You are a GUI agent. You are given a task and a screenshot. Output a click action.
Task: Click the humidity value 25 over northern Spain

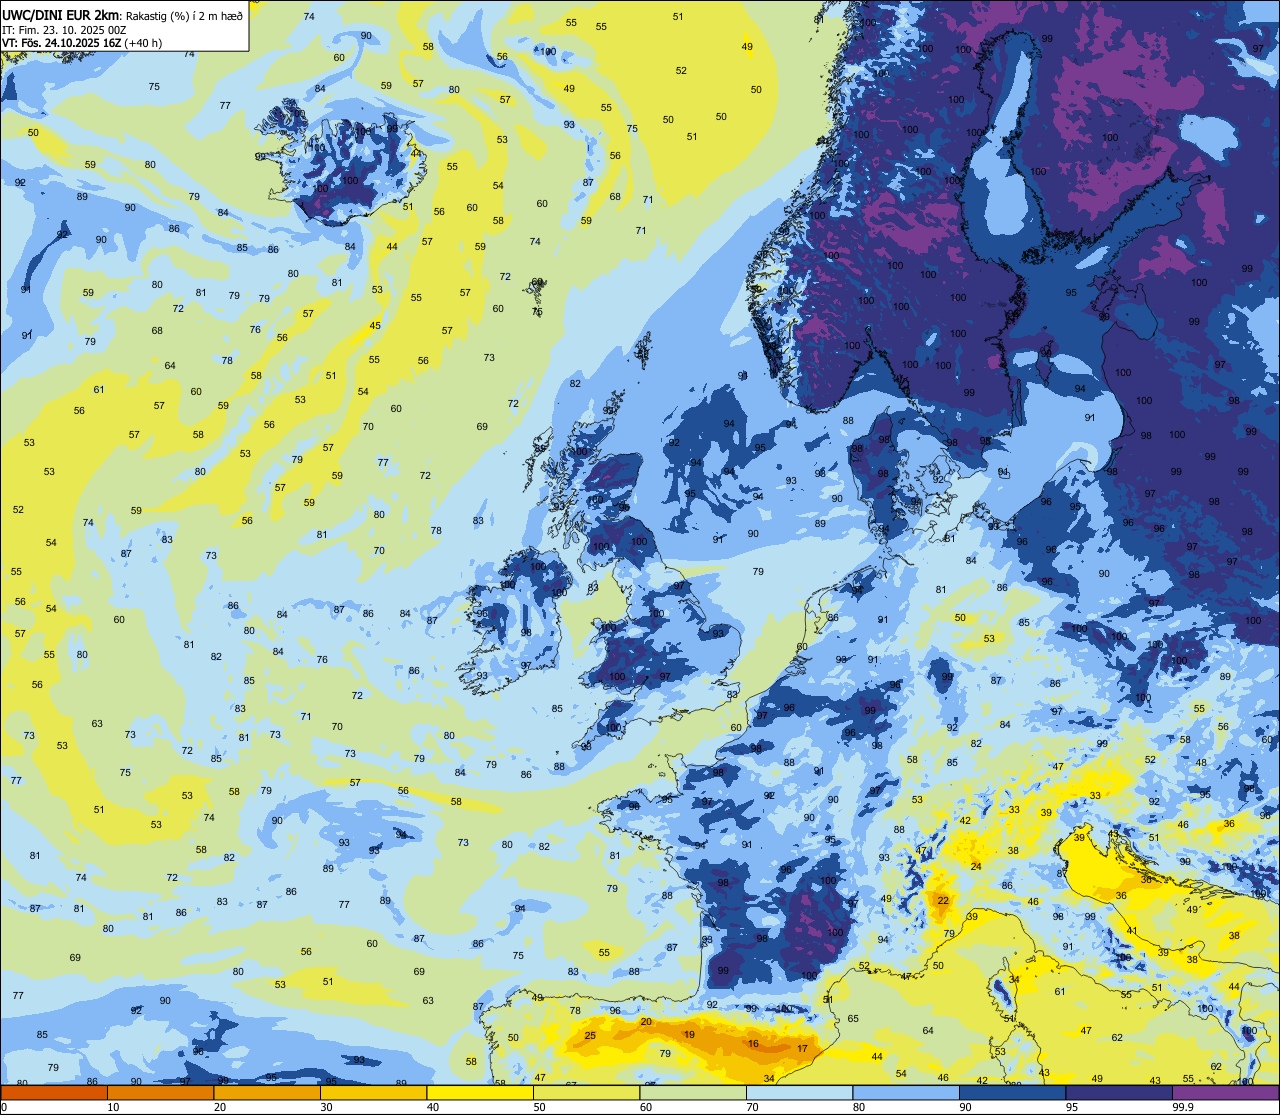[591, 1035]
